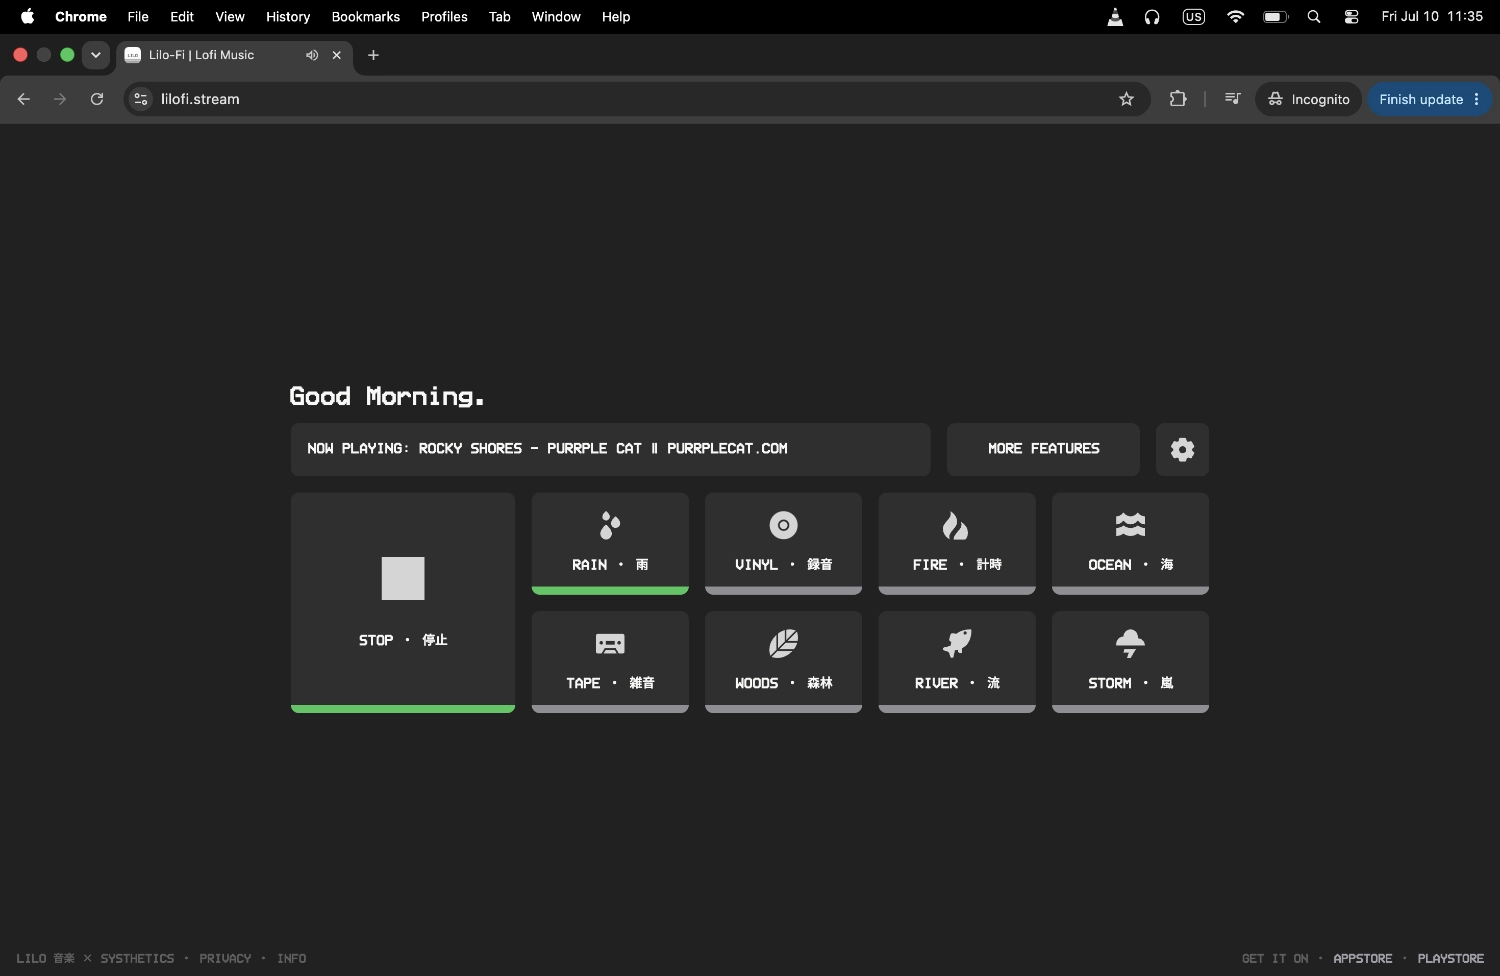1500x976 pixels.
Task: Open the Tab menu
Action: (x=500, y=16)
